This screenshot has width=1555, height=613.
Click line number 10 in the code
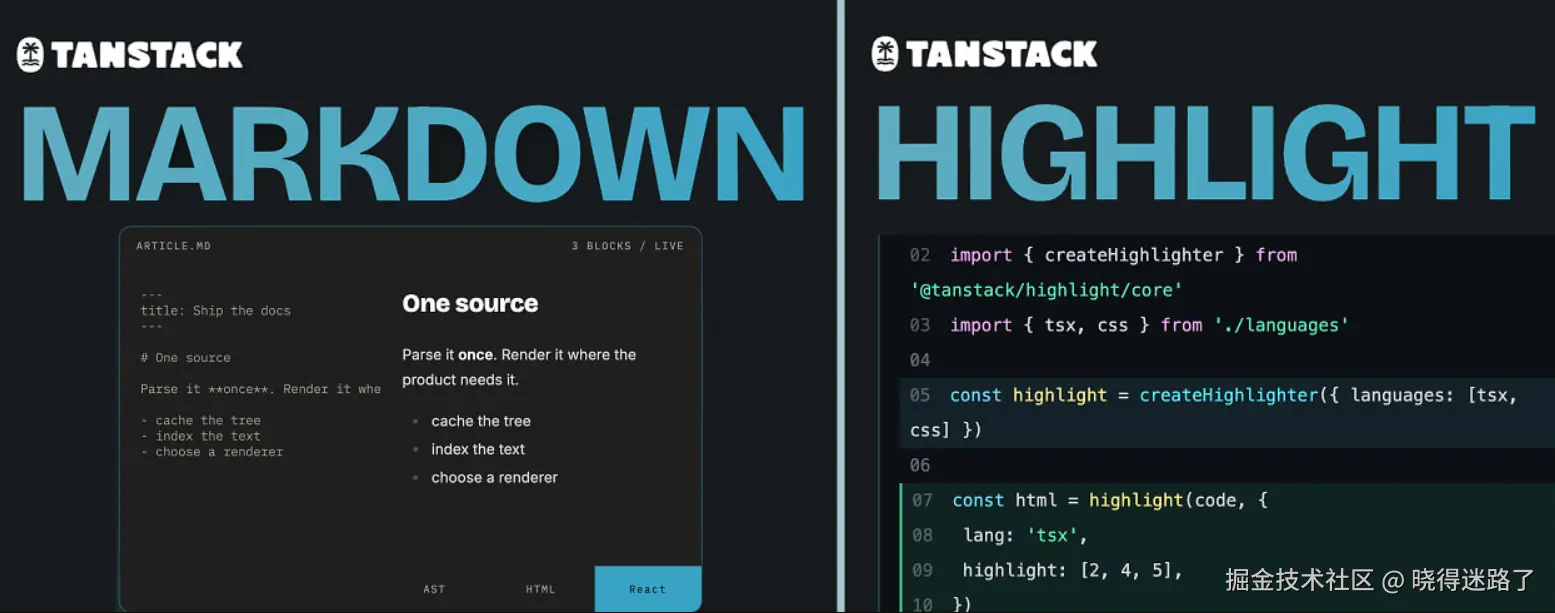coord(922,604)
